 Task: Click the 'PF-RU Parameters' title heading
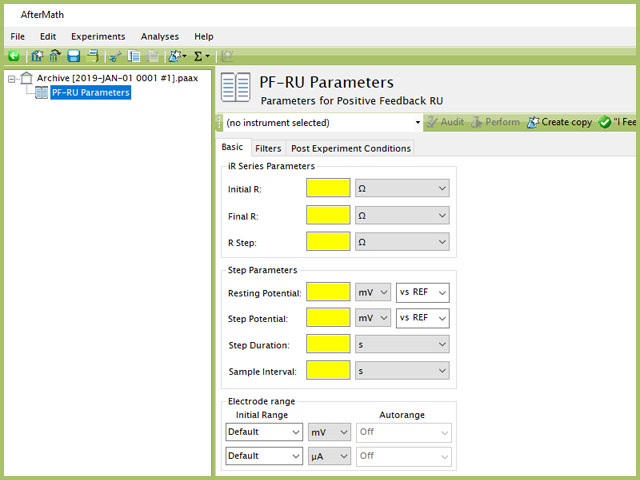[x=326, y=82]
